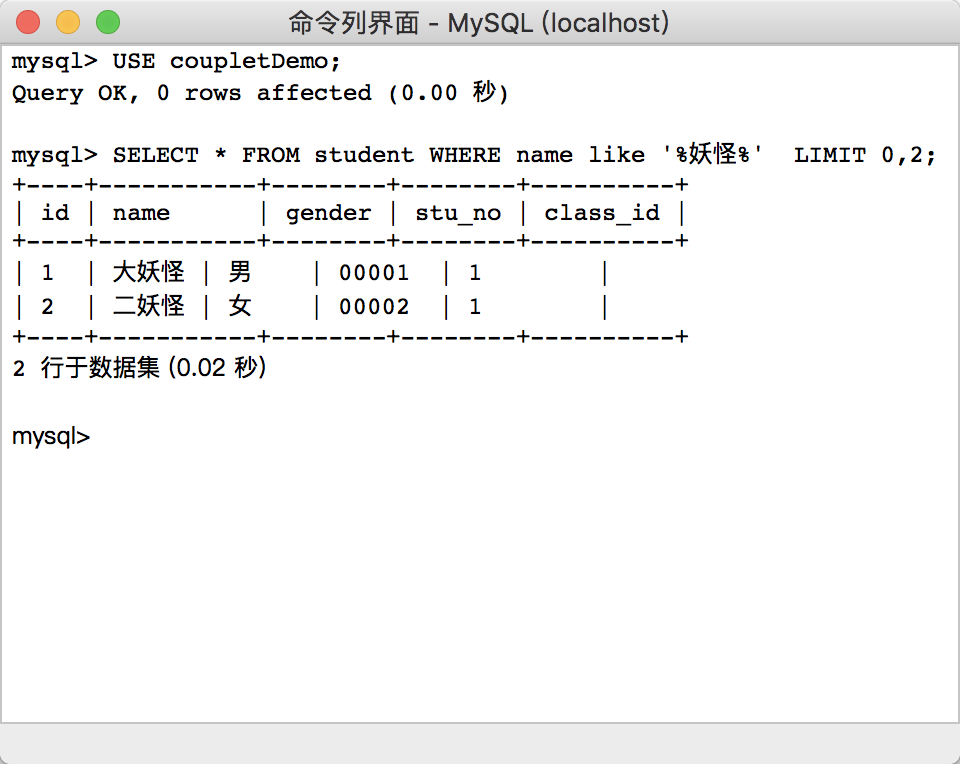The height and width of the screenshot is (764, 960).
Task: Maximize the window with the green button
Action: [x=107, y=22]
